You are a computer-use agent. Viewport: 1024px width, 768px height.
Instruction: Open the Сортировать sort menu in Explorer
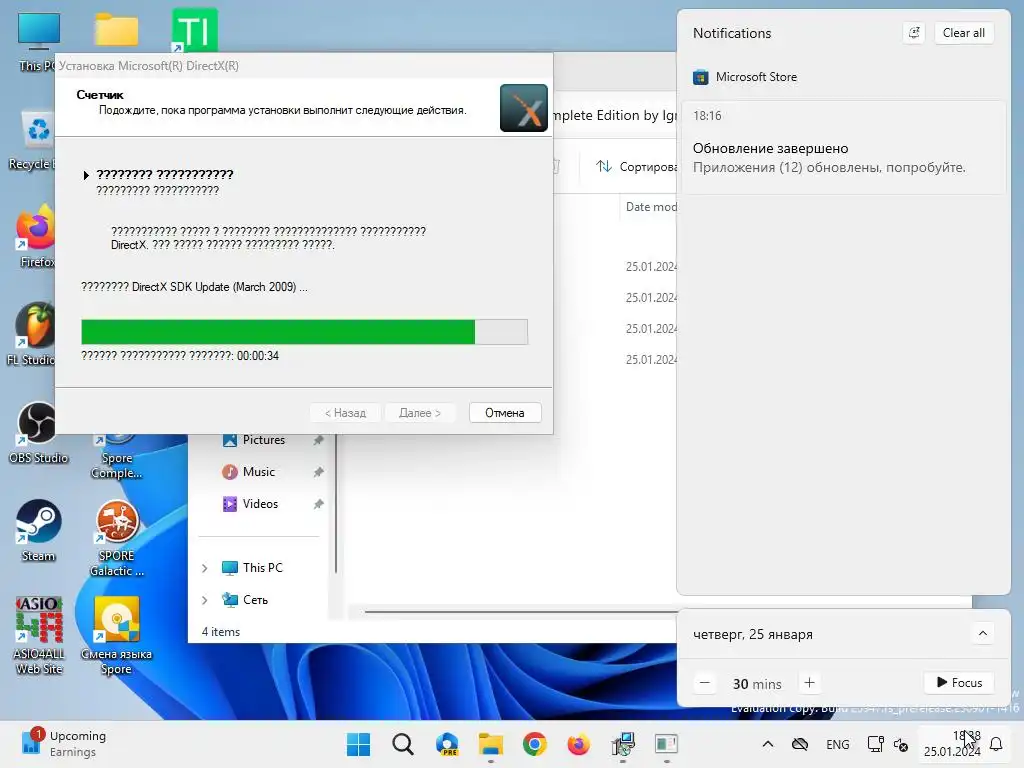pyautogui.click(x=635, y=167)
